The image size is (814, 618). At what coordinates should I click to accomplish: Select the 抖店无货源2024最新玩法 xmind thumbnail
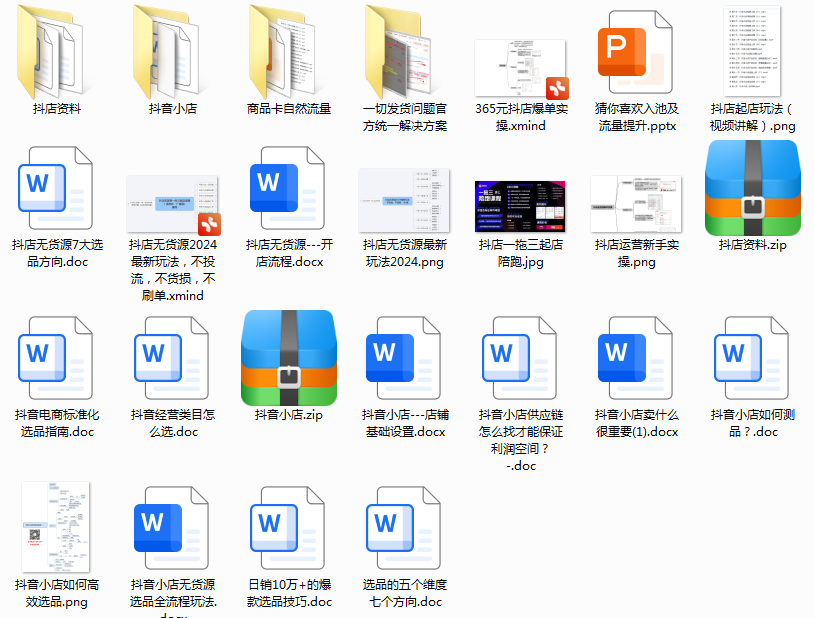coord(173,205)
